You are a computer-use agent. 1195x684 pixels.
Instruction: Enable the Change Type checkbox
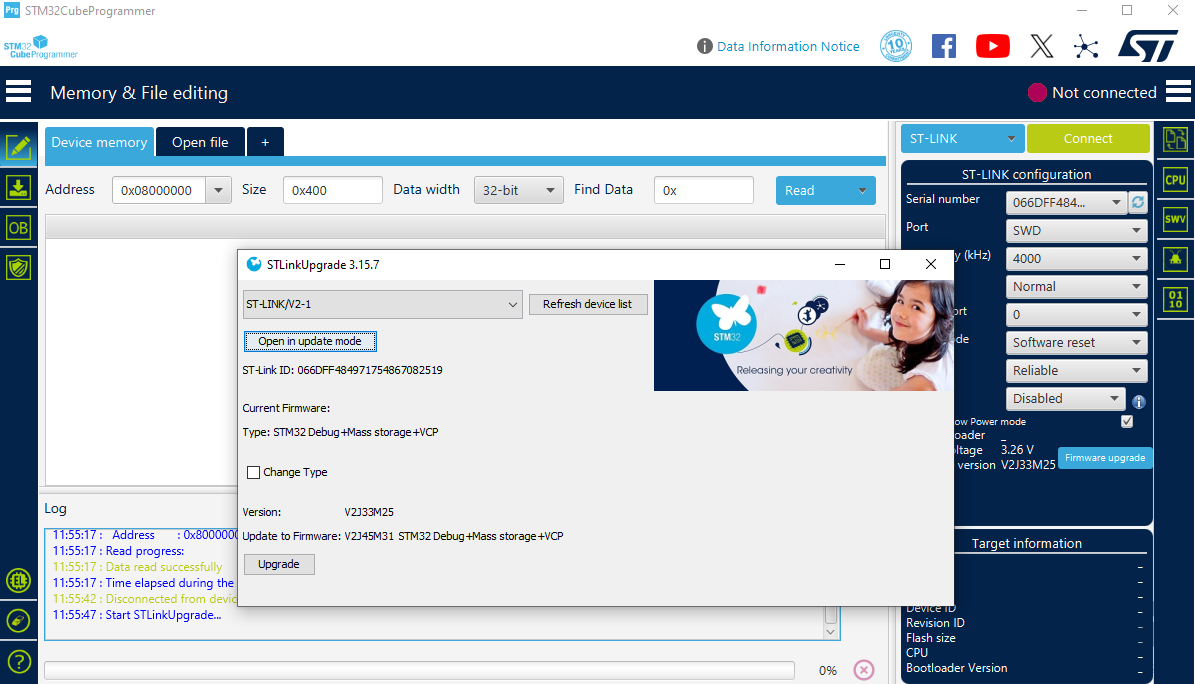tap(253, 472)
